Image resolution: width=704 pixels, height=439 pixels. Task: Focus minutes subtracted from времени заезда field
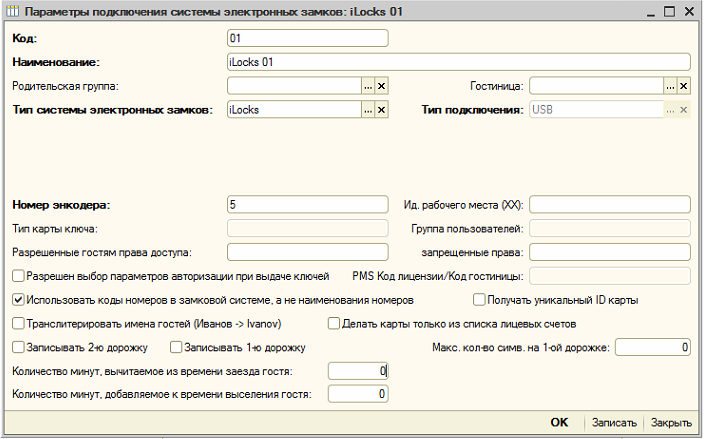(x=358, y=371)
